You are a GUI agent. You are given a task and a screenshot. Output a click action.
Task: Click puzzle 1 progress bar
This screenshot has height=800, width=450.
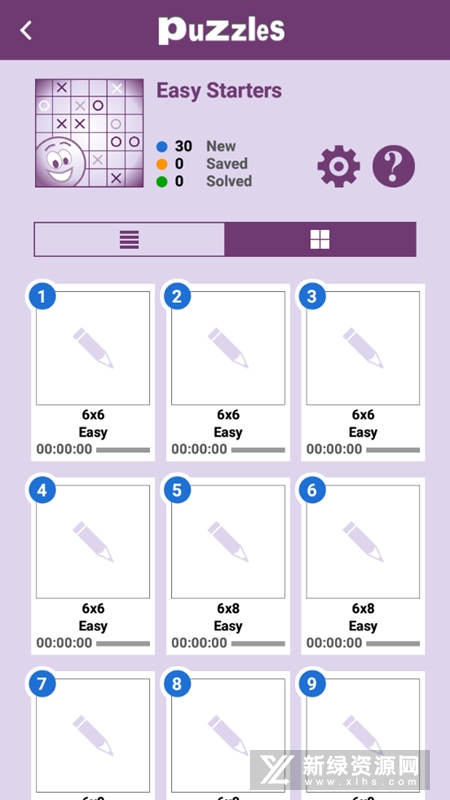(x=123, y=450)
